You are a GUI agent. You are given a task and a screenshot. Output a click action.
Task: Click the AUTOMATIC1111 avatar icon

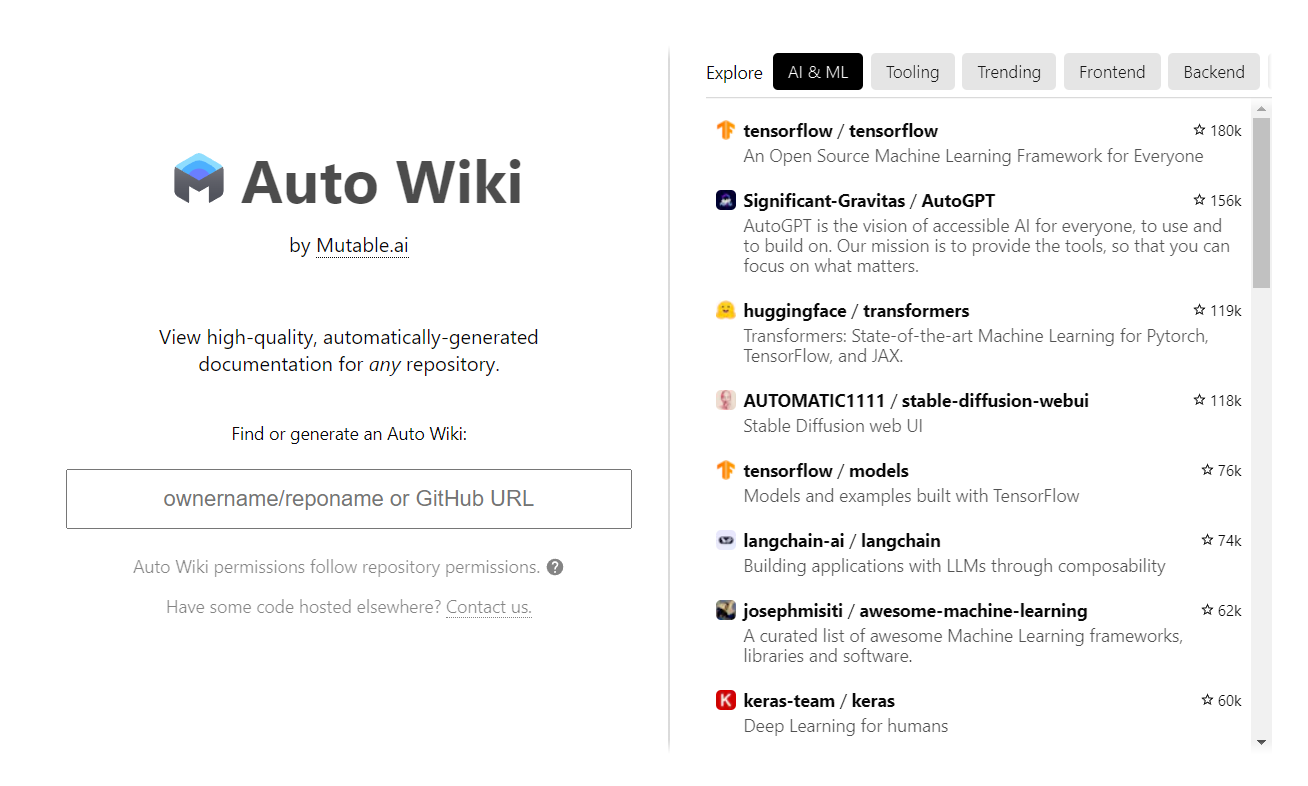[x=725, y=400]
